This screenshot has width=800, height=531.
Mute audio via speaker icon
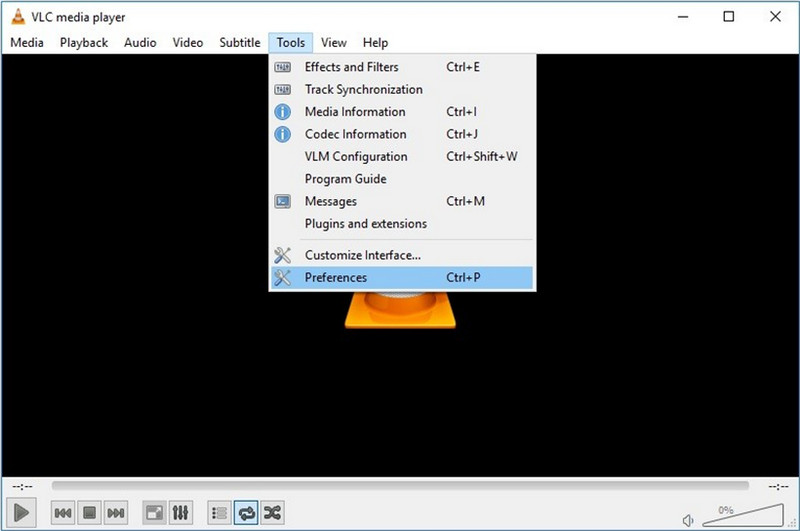pos(689,519)
